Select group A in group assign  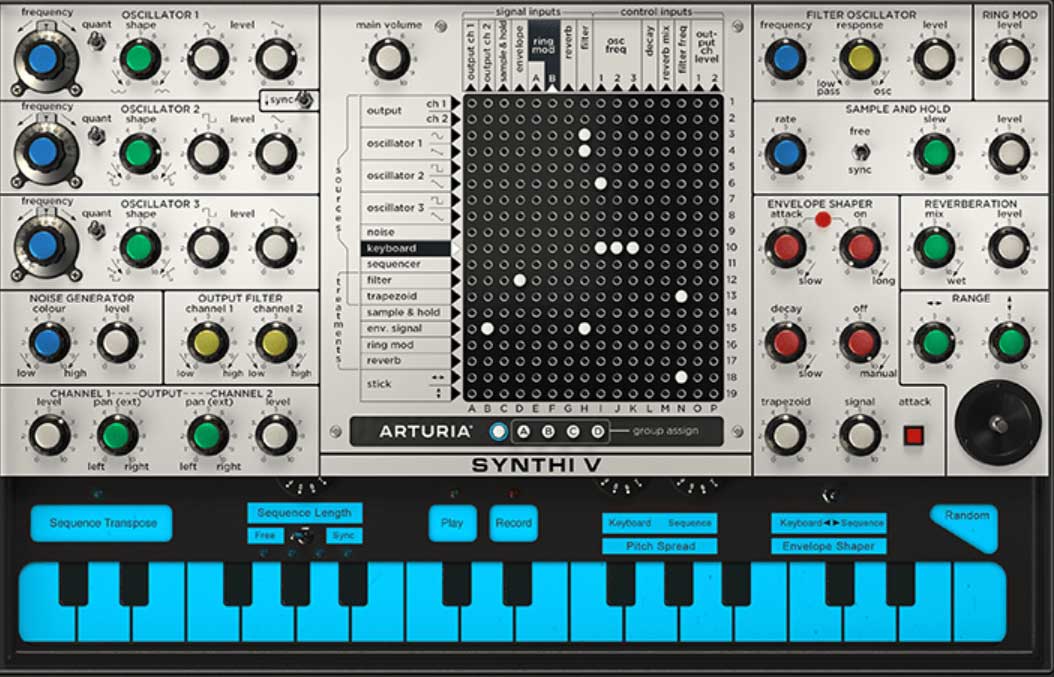(524, 432)
